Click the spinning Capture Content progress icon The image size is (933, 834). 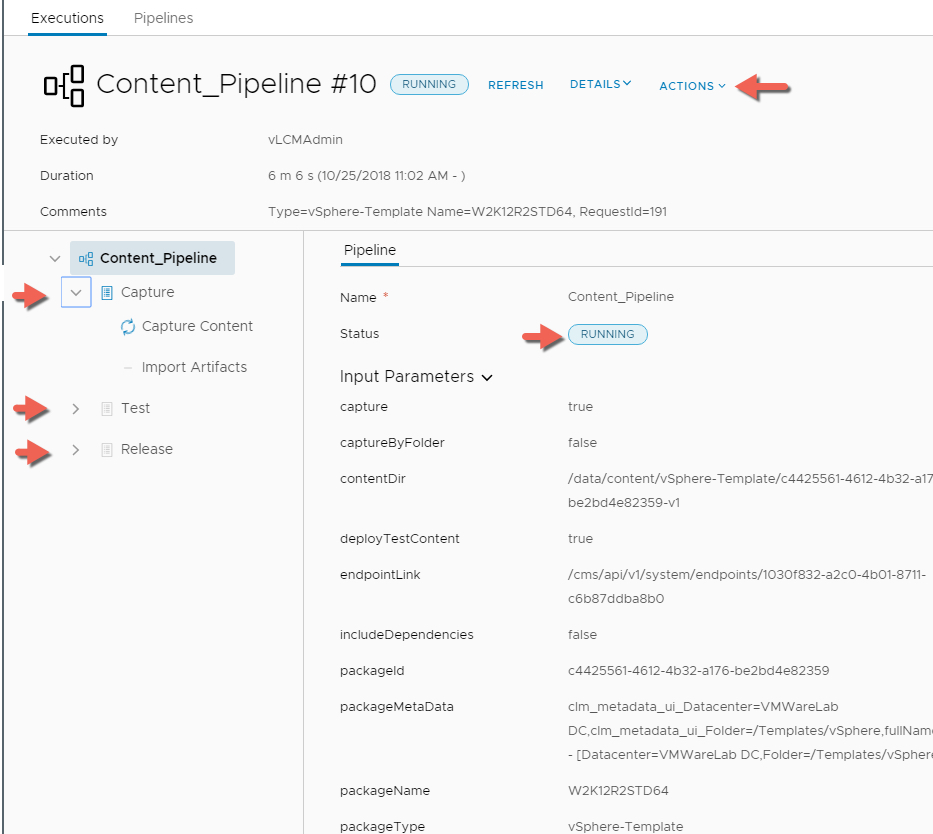click(x=128, y=327)
